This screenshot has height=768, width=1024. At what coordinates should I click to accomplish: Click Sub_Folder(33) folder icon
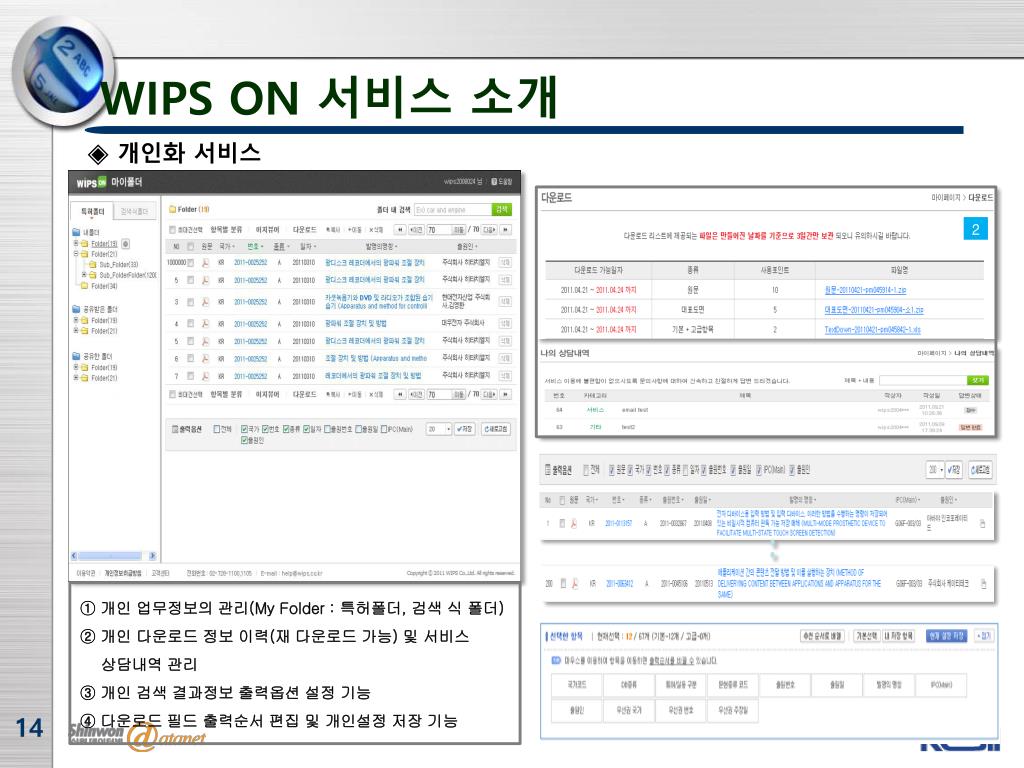tap(92, 264)
